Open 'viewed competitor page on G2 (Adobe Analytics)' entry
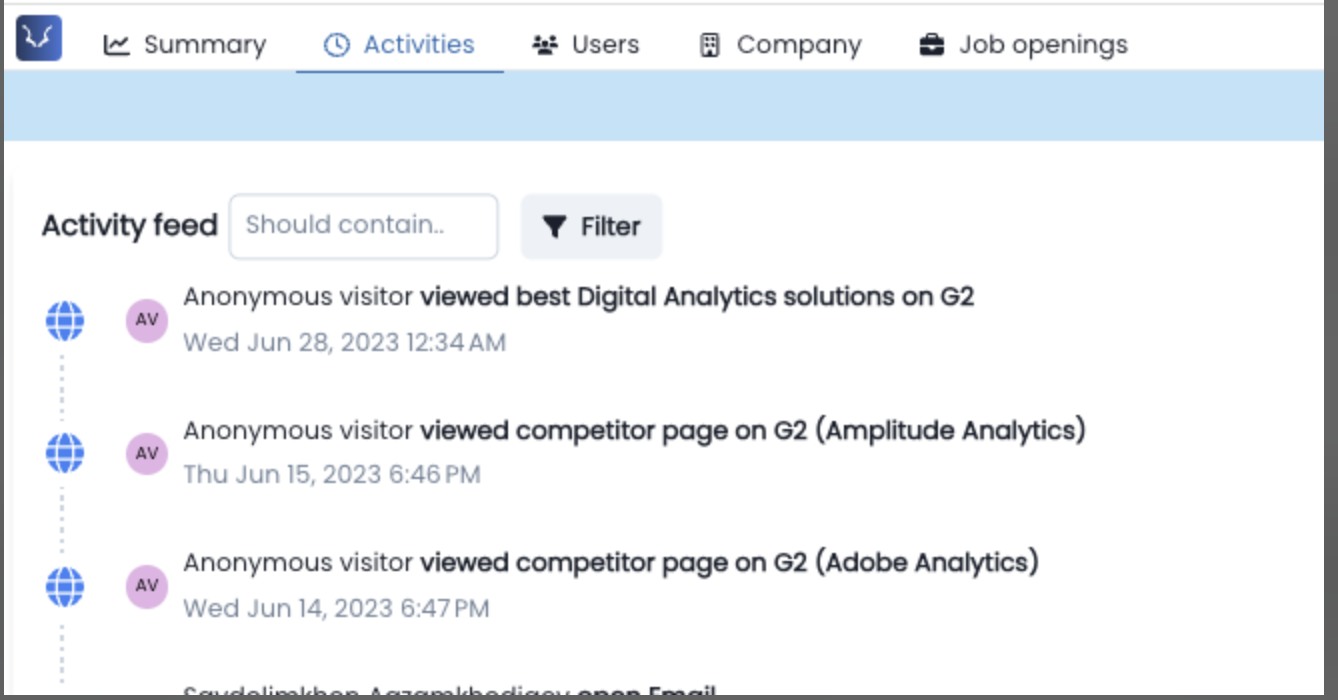The image size is (1338, 700). pyautogui.click(x=729, y=563)
